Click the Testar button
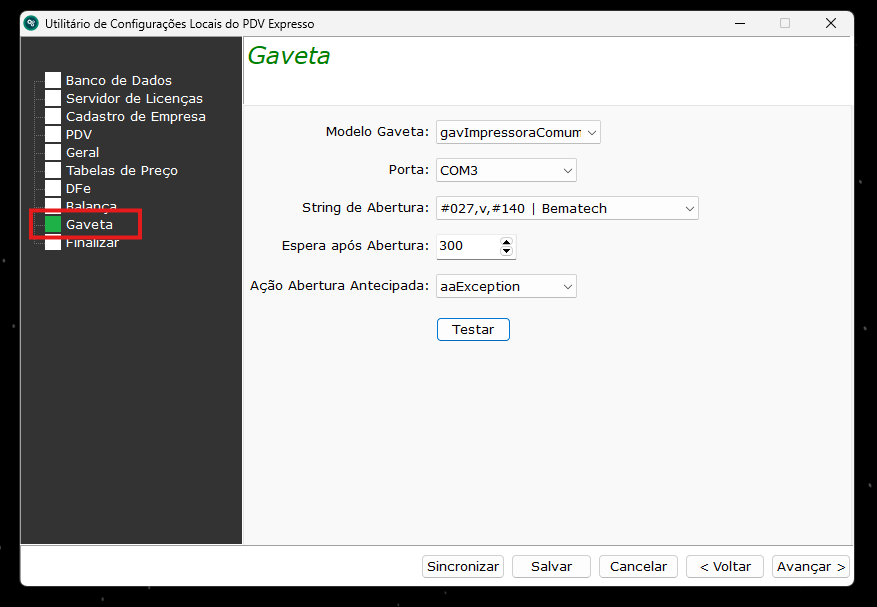This screenshot has height=607, width=877. (x=473, y=329)
